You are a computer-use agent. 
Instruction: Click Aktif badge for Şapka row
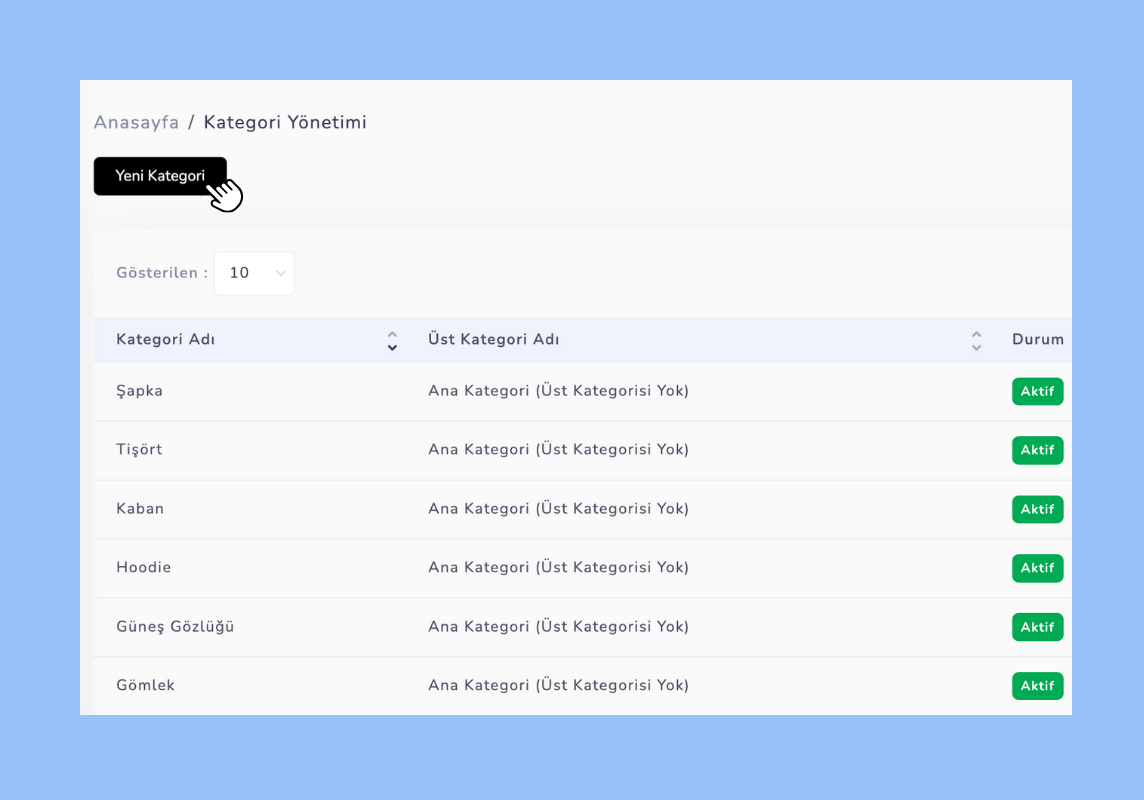[x=1037, y=391]
